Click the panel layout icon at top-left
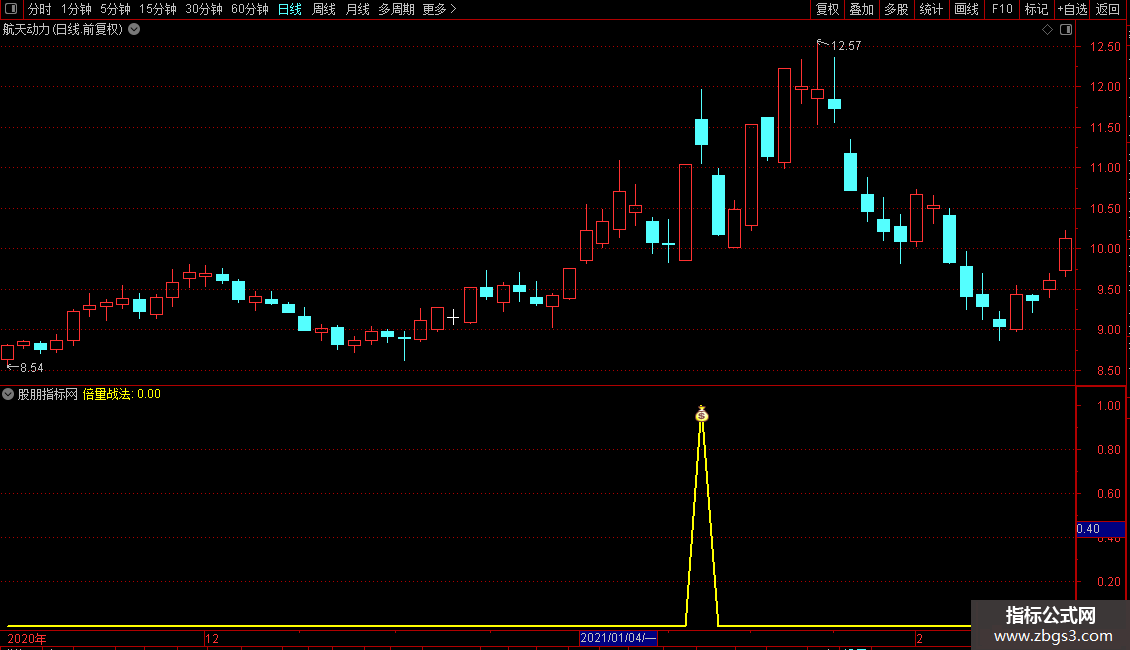Screen dimensions: 1130x650 tap(11, 9)
